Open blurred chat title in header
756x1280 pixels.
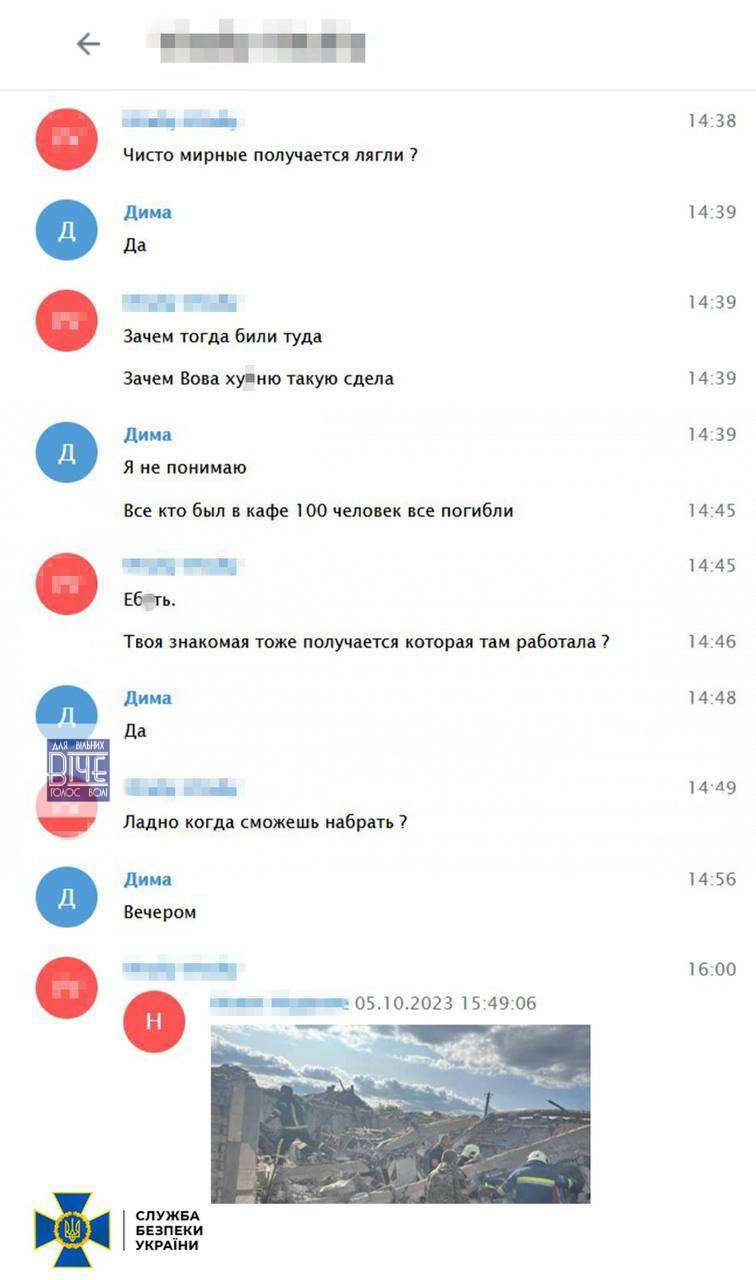point(262,43)
